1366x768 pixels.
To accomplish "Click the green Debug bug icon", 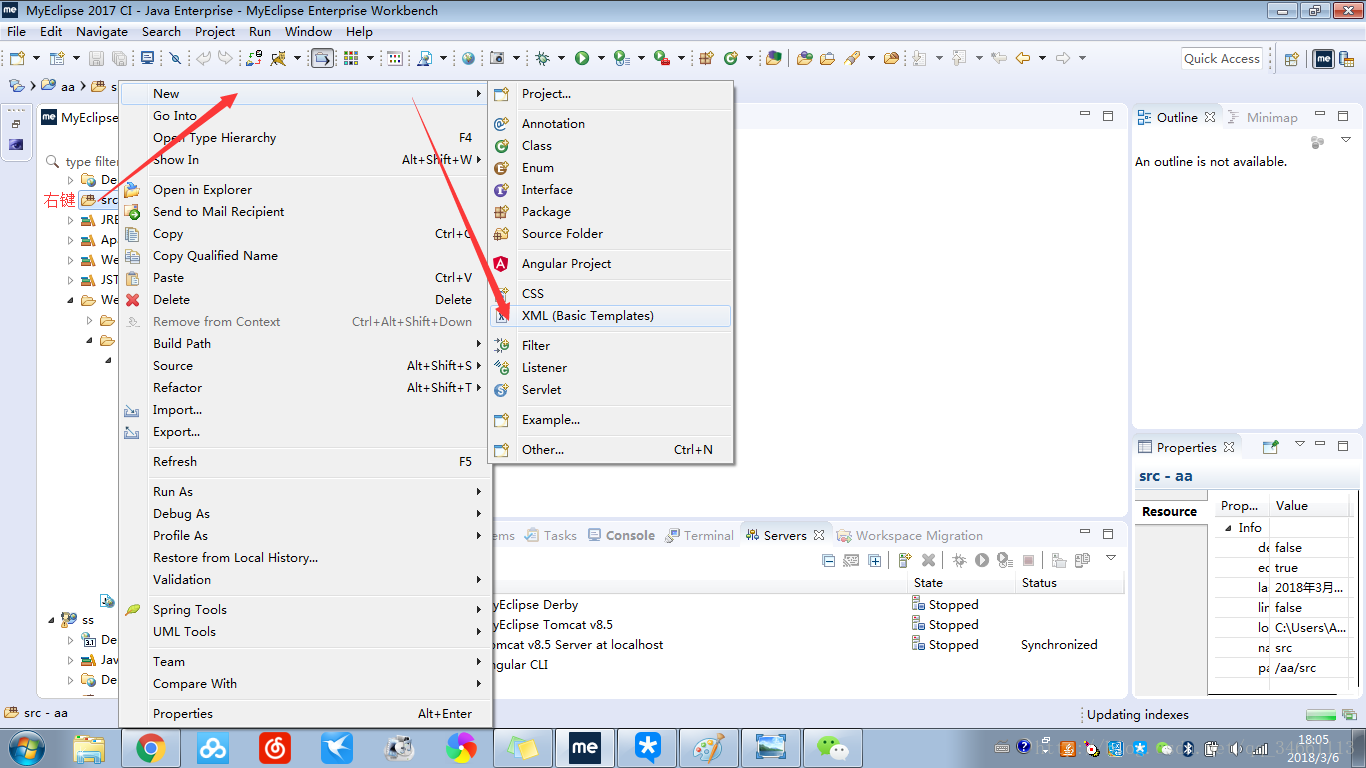I will (542, 58).
